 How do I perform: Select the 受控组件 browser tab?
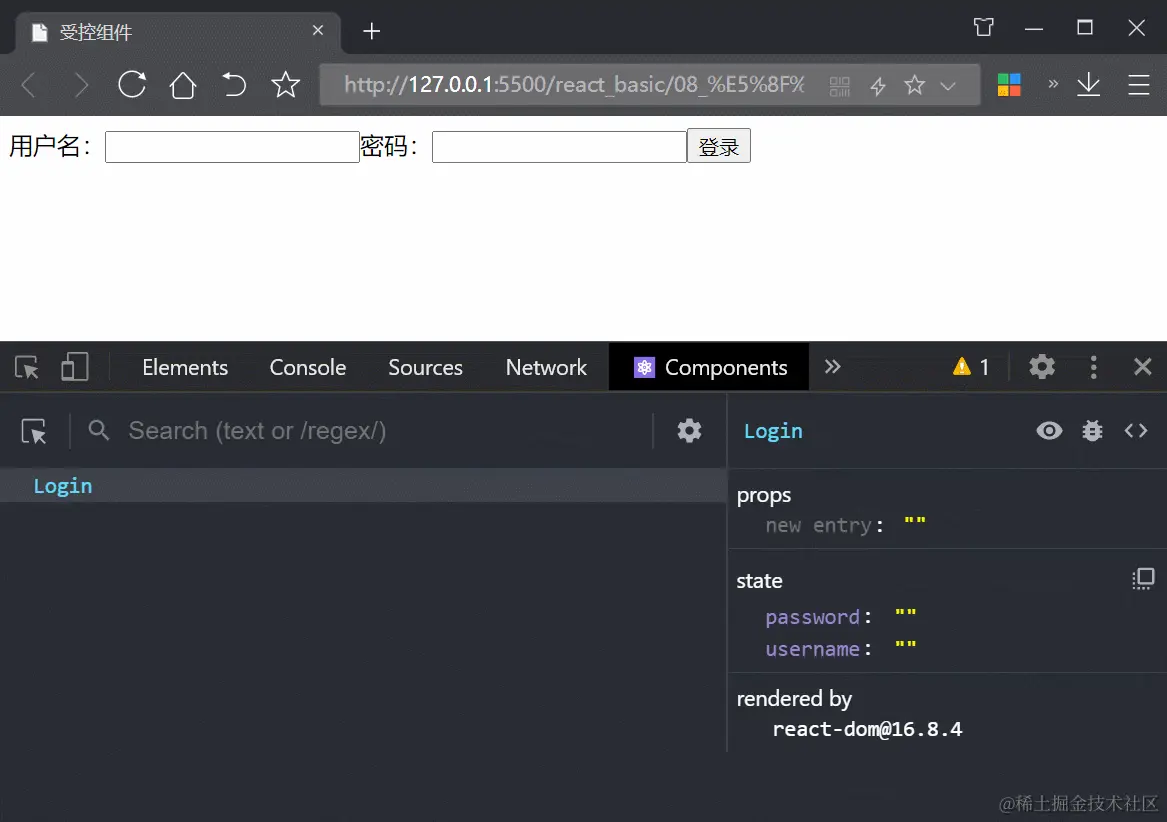click(178, 32)
